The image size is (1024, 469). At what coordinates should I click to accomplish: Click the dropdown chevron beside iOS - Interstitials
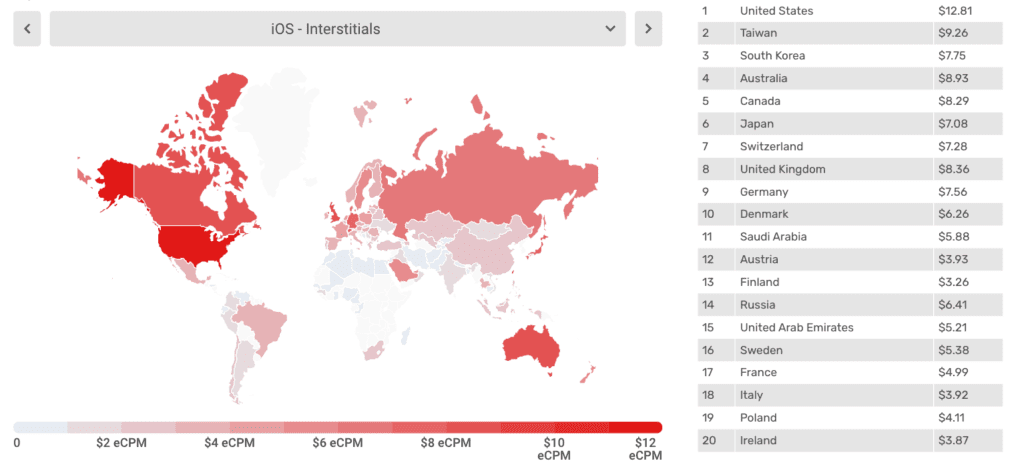(x=610, y=29)
